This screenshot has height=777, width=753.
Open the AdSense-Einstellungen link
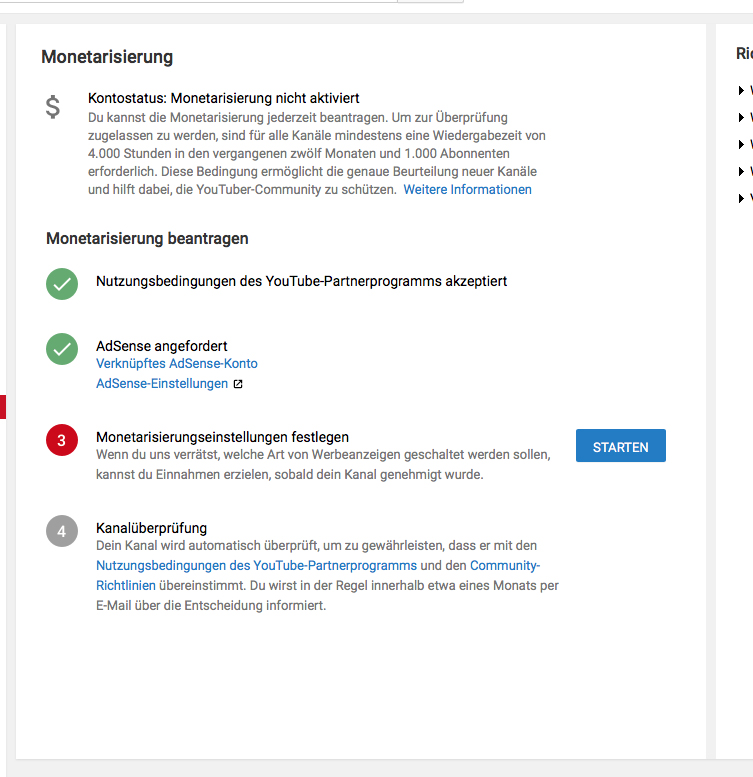click(162, 384)
